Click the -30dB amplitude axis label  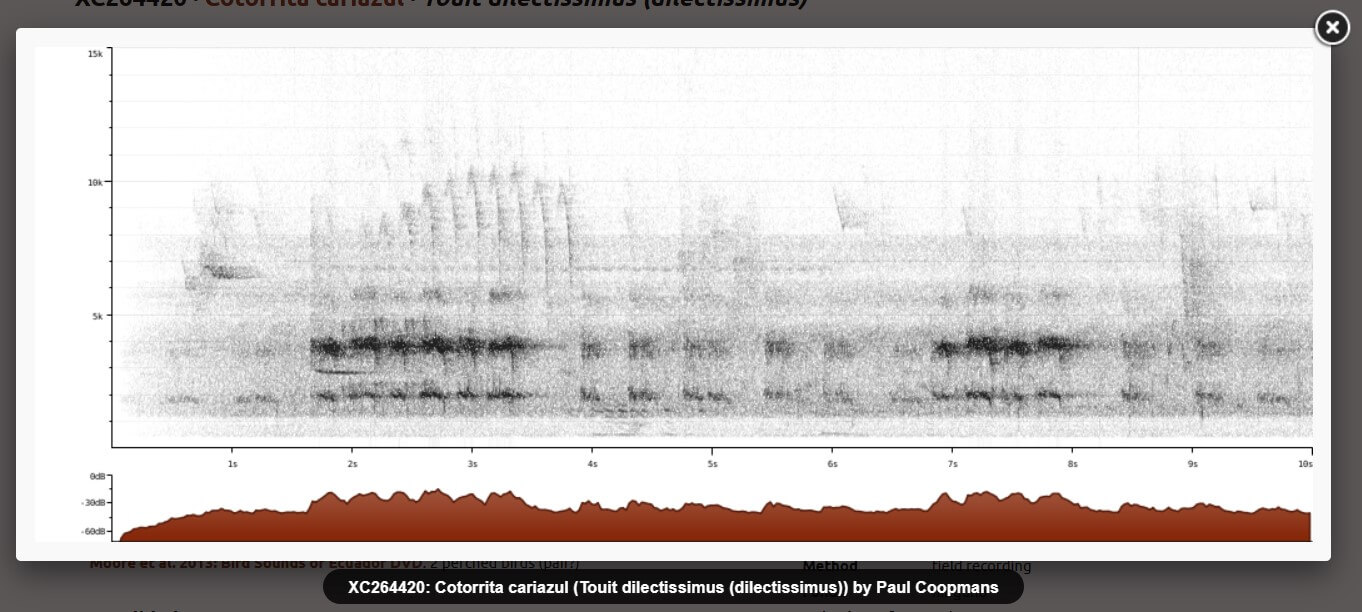click(x=96, y=503)
